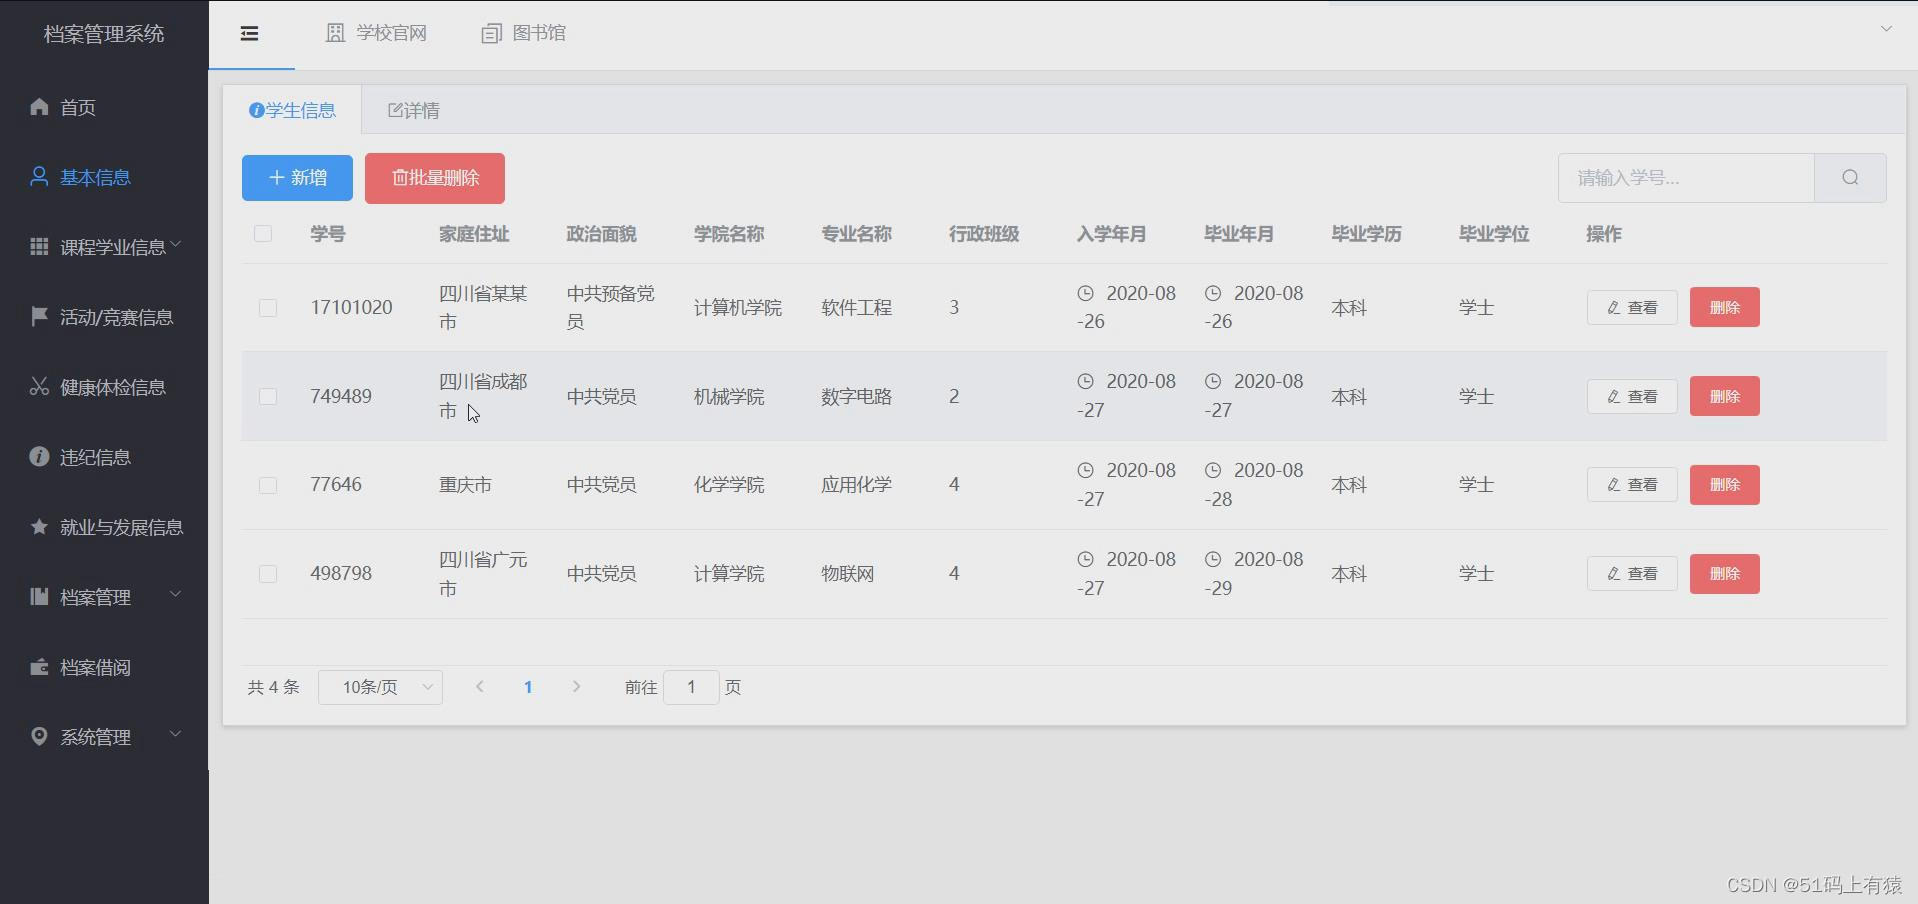Open 健康体检信息 in the sidebar
The image size is (1918, 904).
(104, 387)
